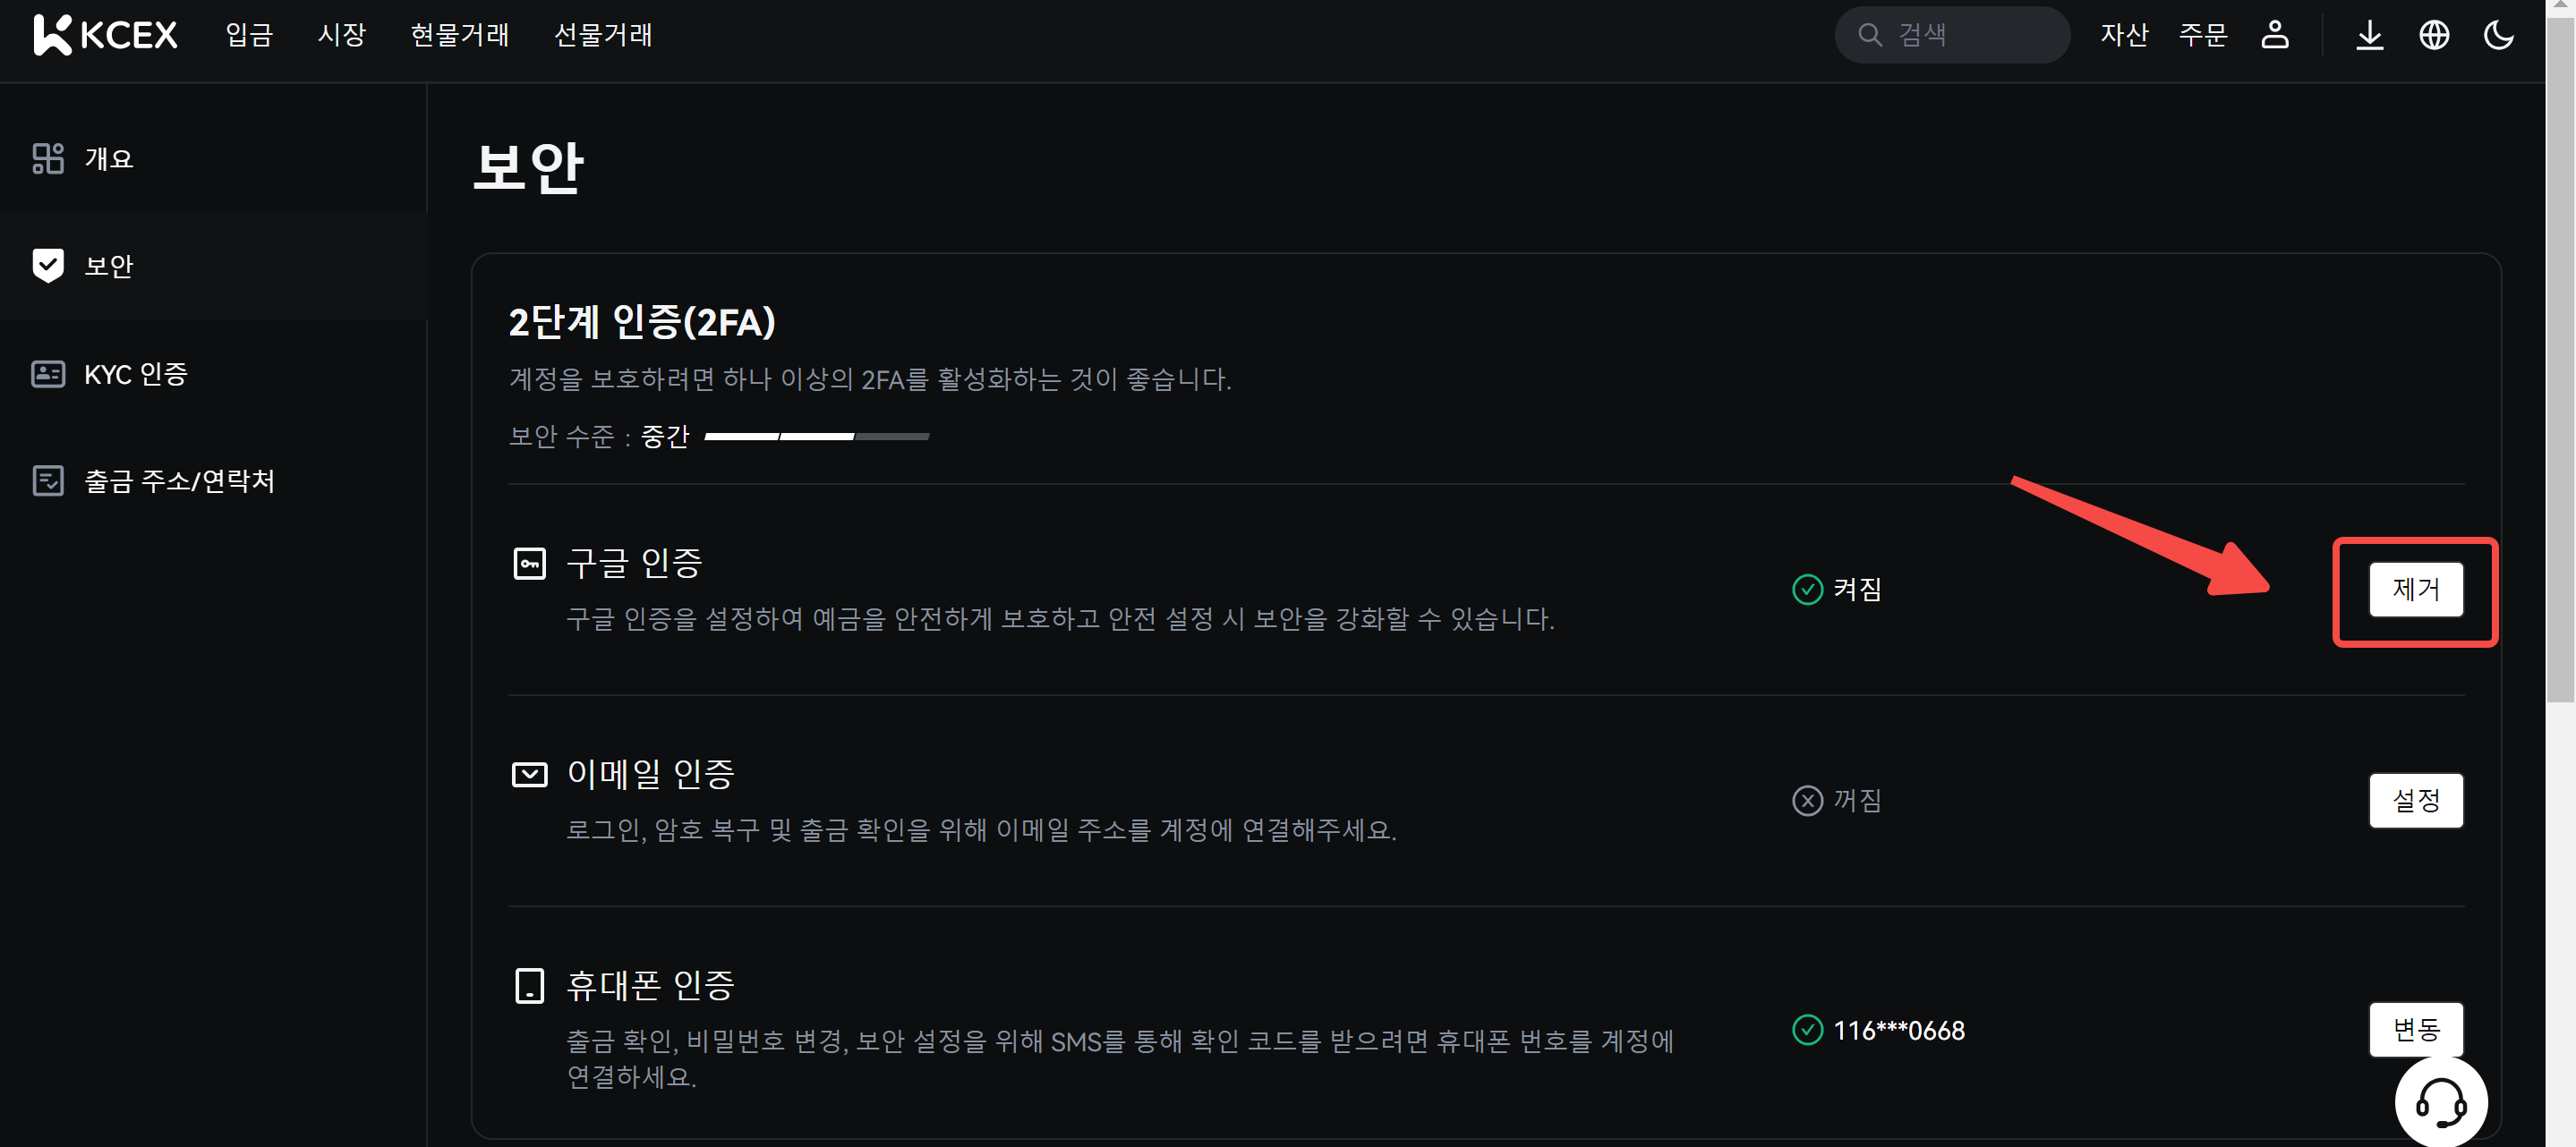Screen dimensions: 2576x1147
Task: Click 제거 to remove Google authentication
Action: click(2415, 589)
